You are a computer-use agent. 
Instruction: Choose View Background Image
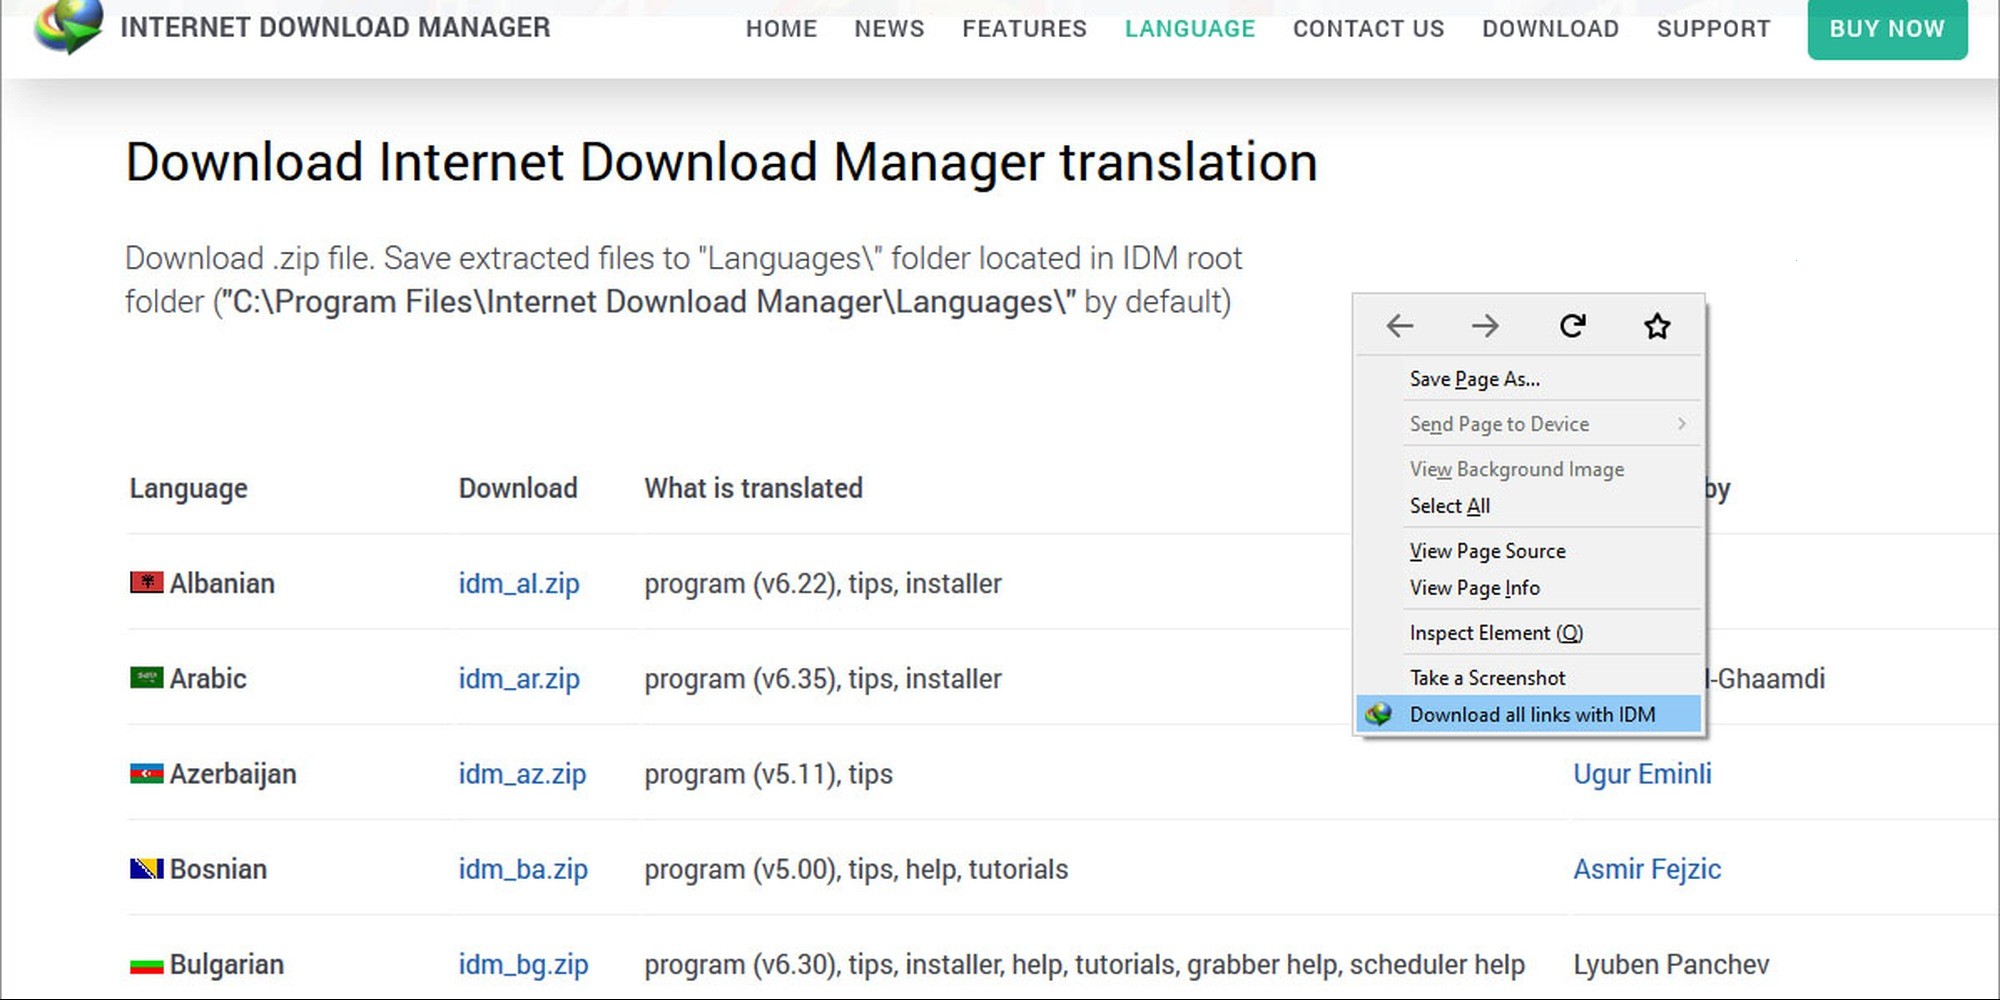click(x=1529, y=469)
